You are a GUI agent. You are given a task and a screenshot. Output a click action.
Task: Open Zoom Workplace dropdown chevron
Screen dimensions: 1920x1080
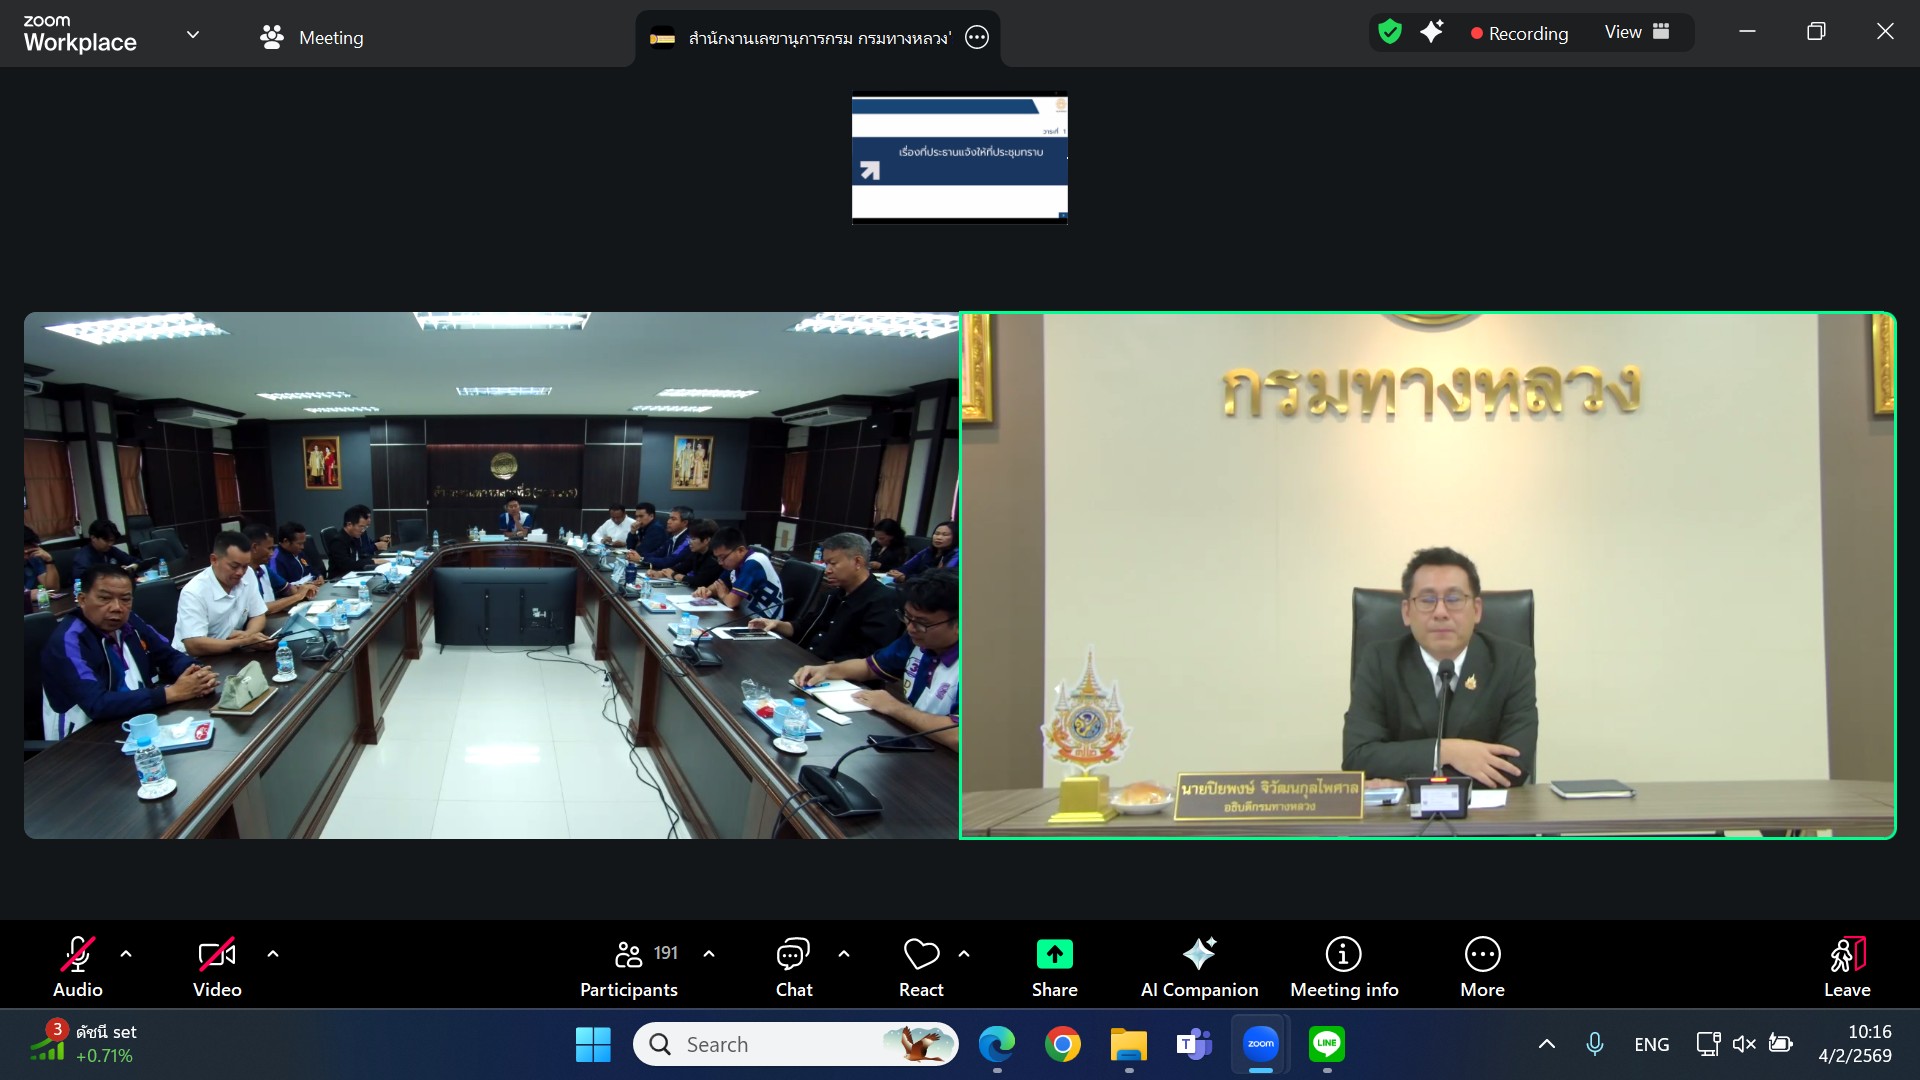[x=193, y=35]
